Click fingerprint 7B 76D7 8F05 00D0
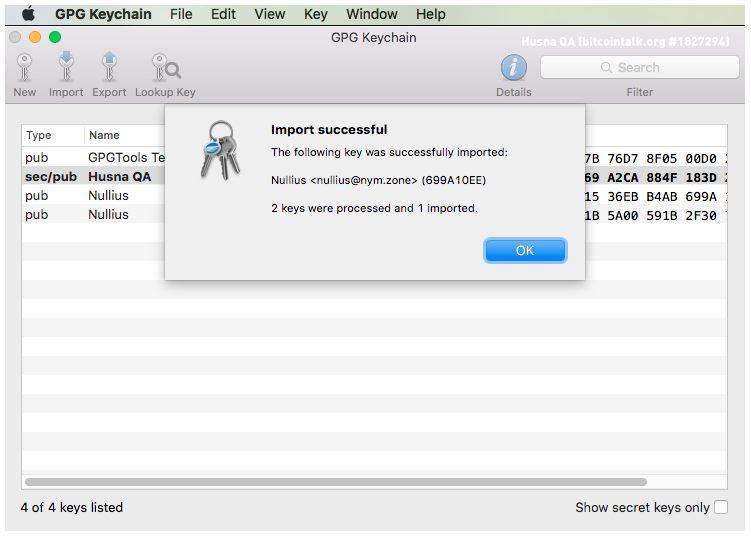The height and width of the screenshot is (537, 751). click(x=650, y=159)
